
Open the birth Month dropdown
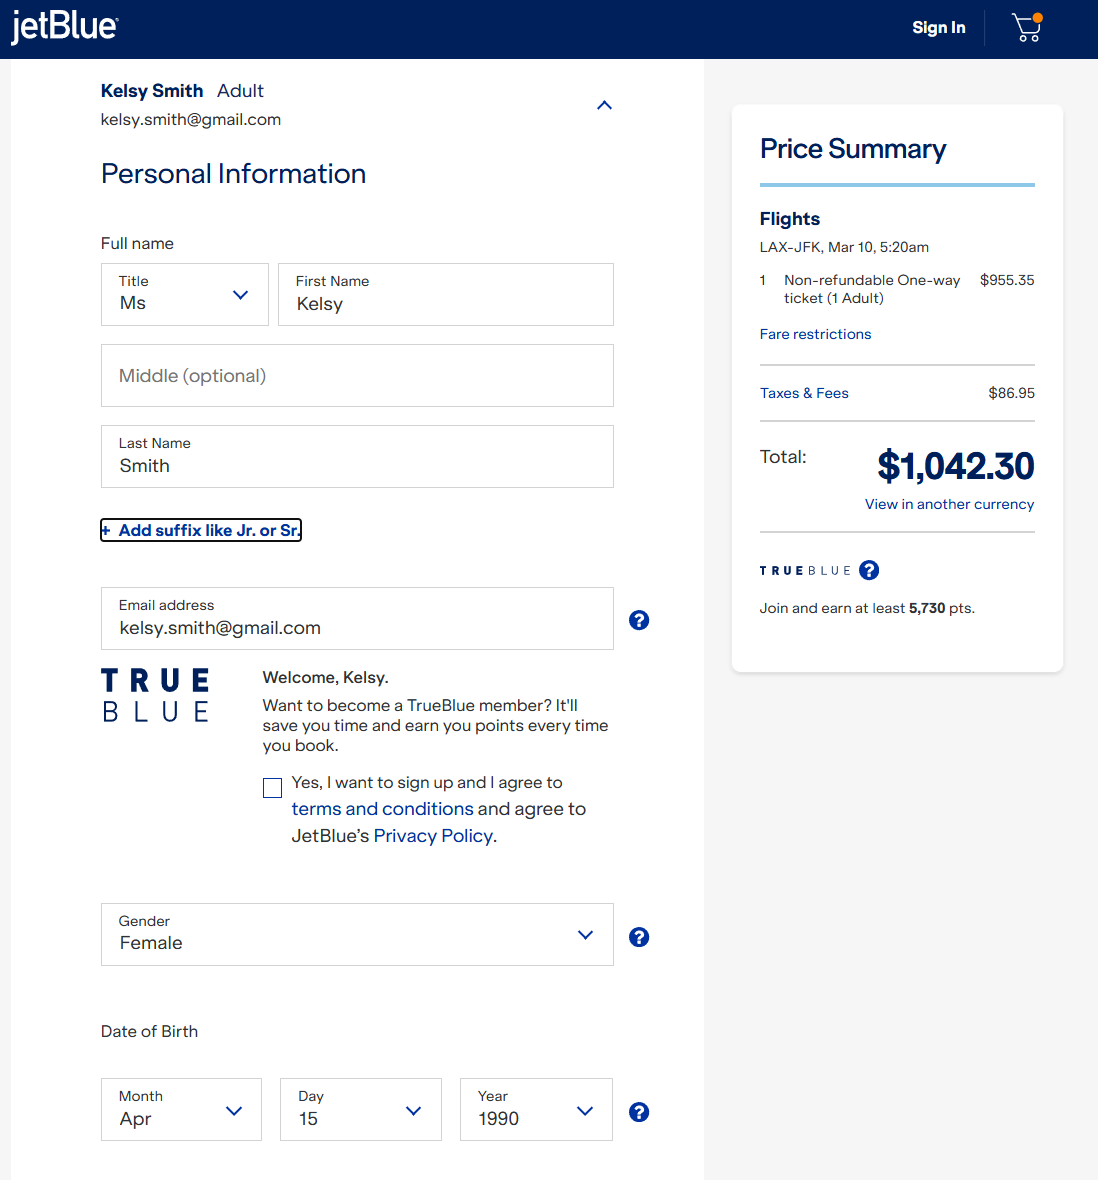coord(181,1109)
